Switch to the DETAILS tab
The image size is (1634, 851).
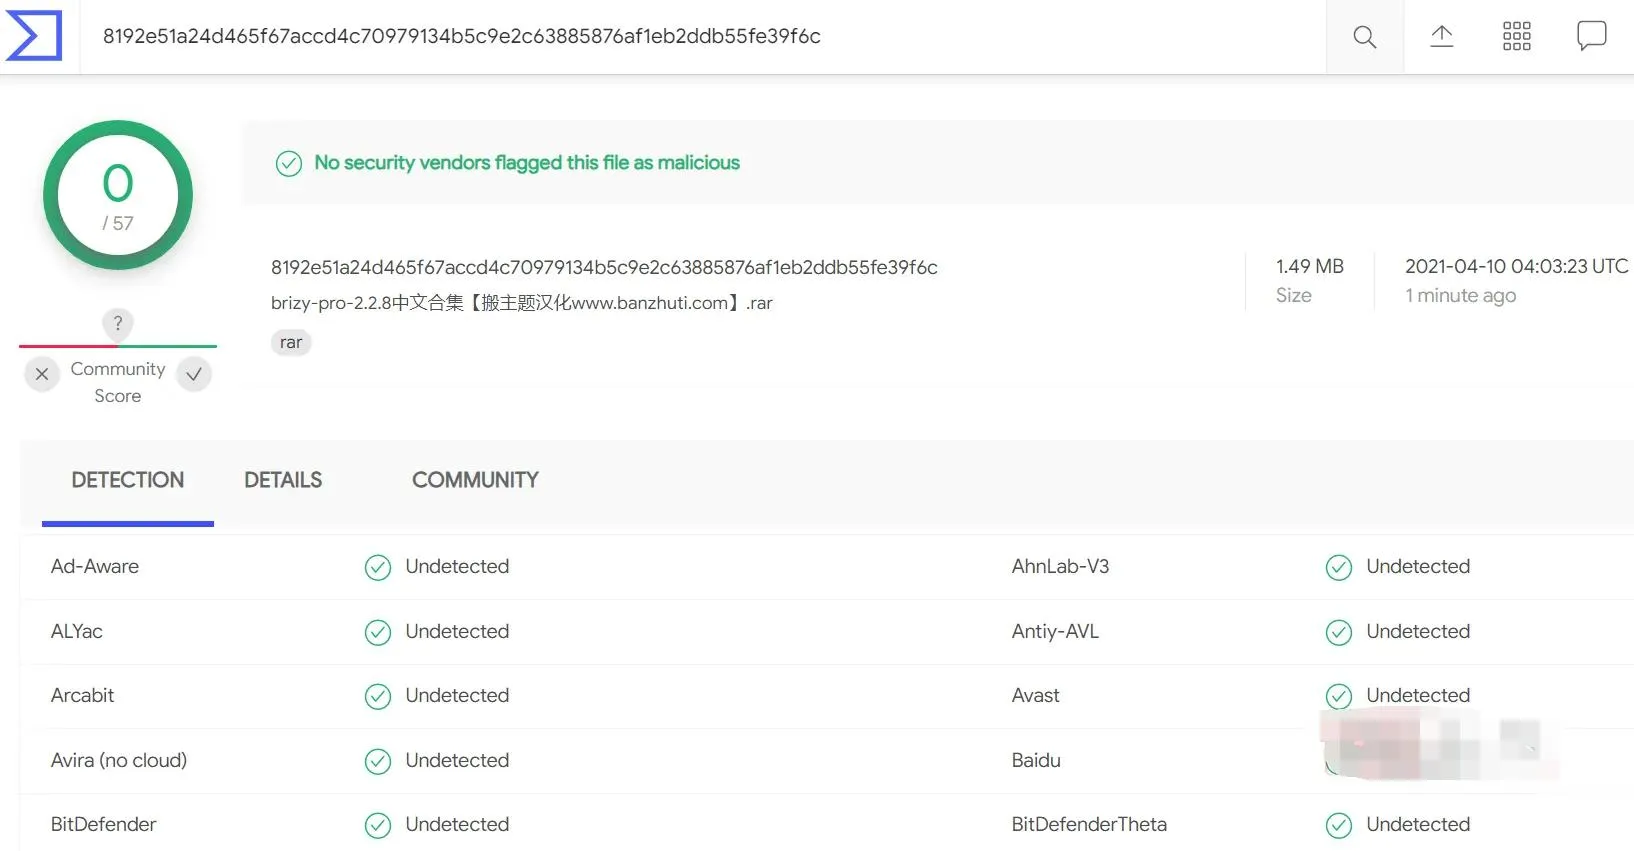[283, 480]
